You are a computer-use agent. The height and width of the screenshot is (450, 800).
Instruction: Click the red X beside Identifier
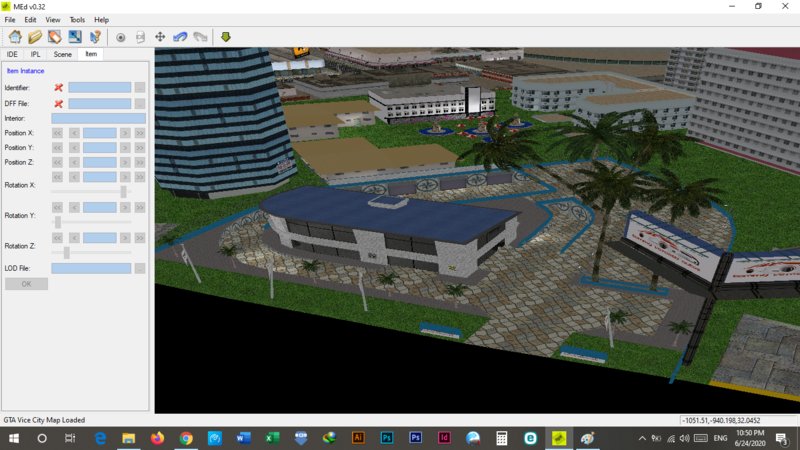(x=59, y=88)
